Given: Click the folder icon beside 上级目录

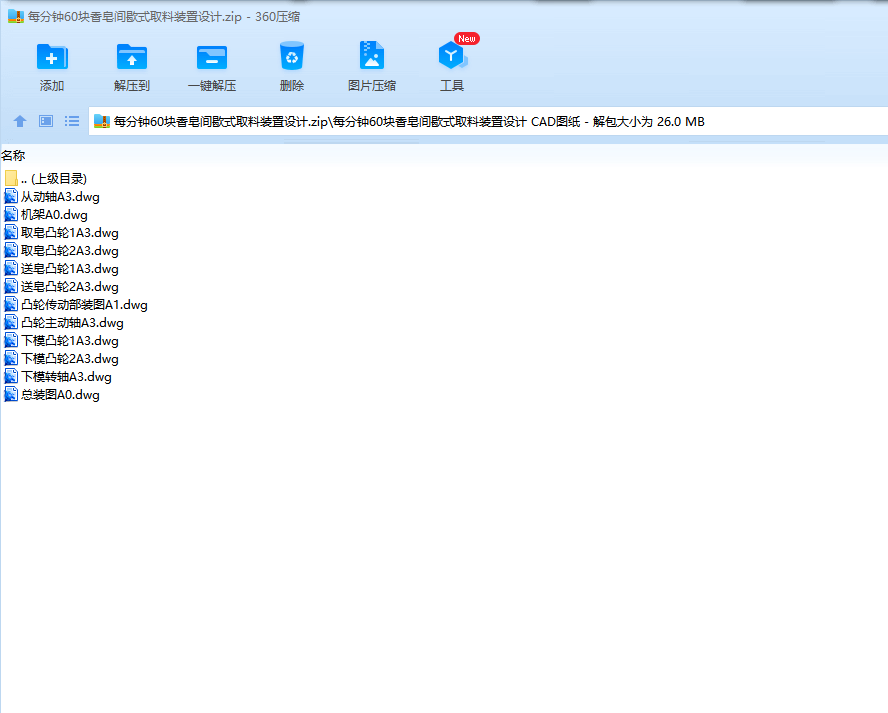Looking at the screenshot, I should tap(11, 178).
